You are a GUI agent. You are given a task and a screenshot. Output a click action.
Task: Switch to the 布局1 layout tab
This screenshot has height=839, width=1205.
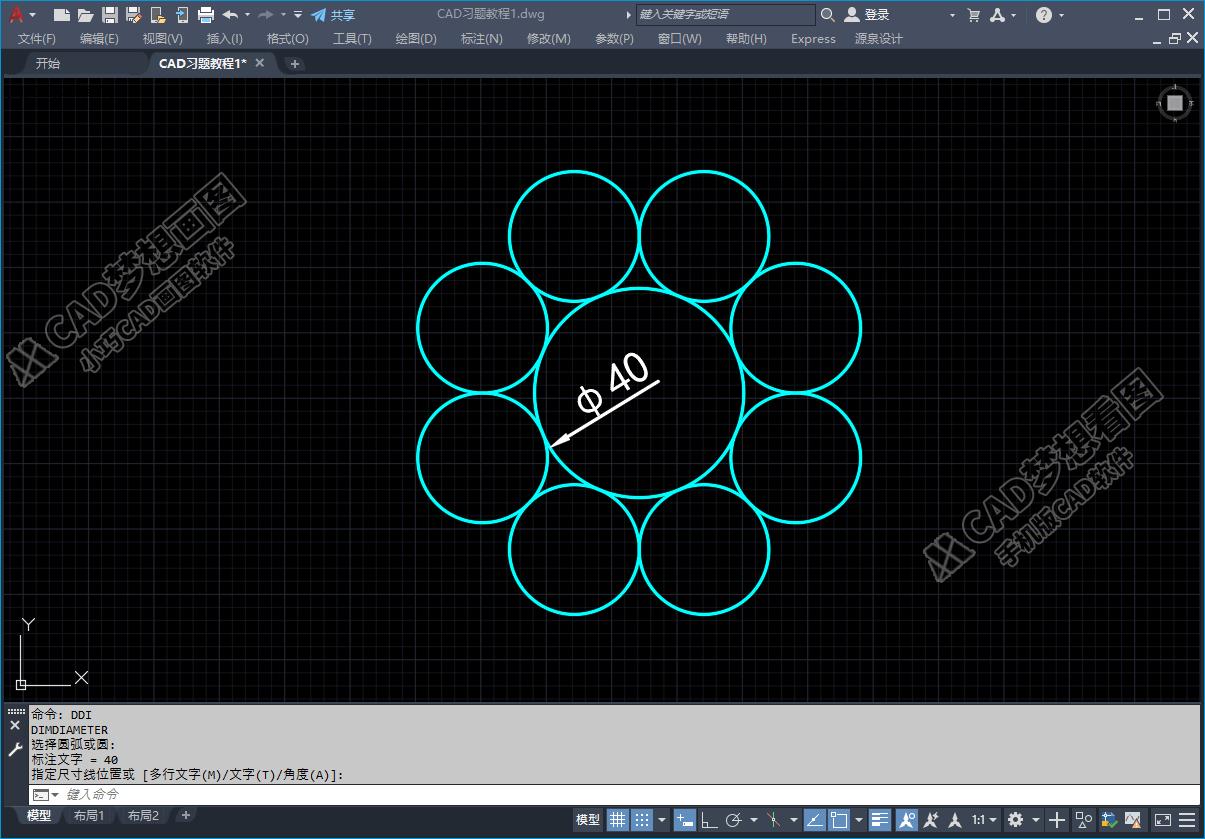89,816
